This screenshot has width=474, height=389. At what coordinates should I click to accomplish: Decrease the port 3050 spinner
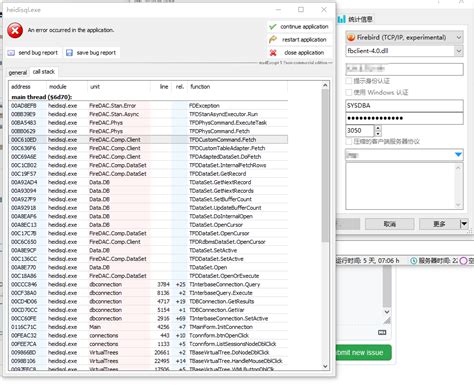(378, 133)
